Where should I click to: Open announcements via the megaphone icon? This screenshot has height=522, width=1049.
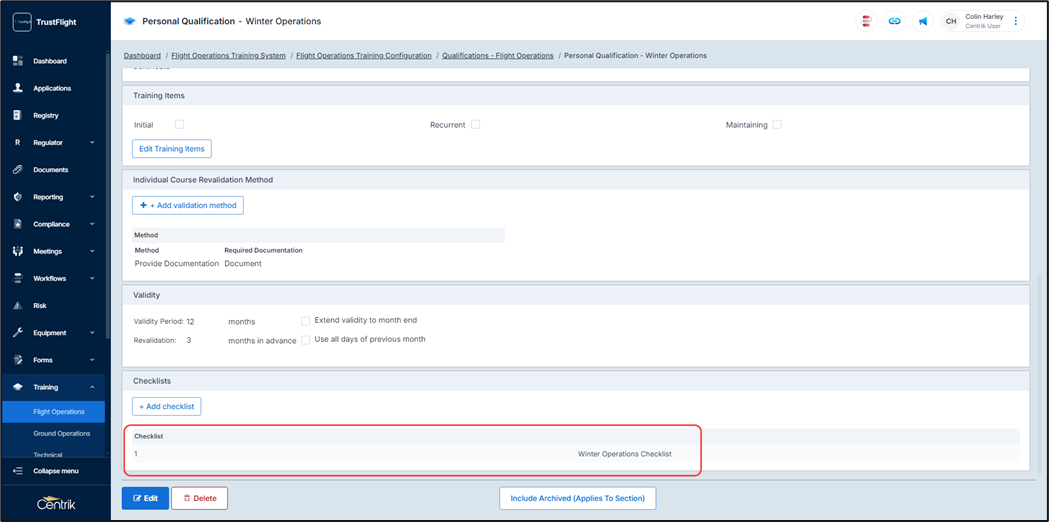pos(923,21)
